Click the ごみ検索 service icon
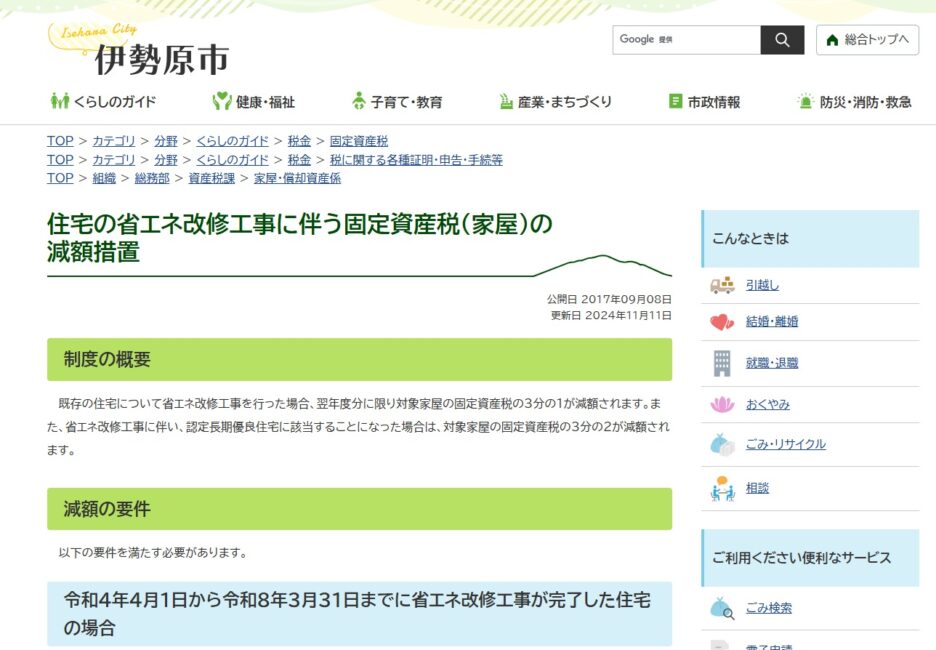936x650 pixels. (x=722, y=608)
